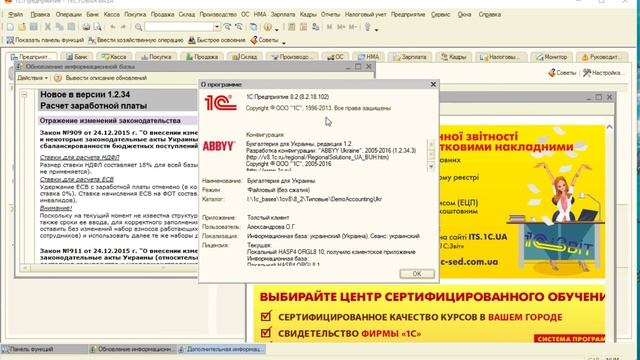Click inside the toolbar search input field
Image resolution: width=640 pixels, height=360 pixels.
(179, 27)
